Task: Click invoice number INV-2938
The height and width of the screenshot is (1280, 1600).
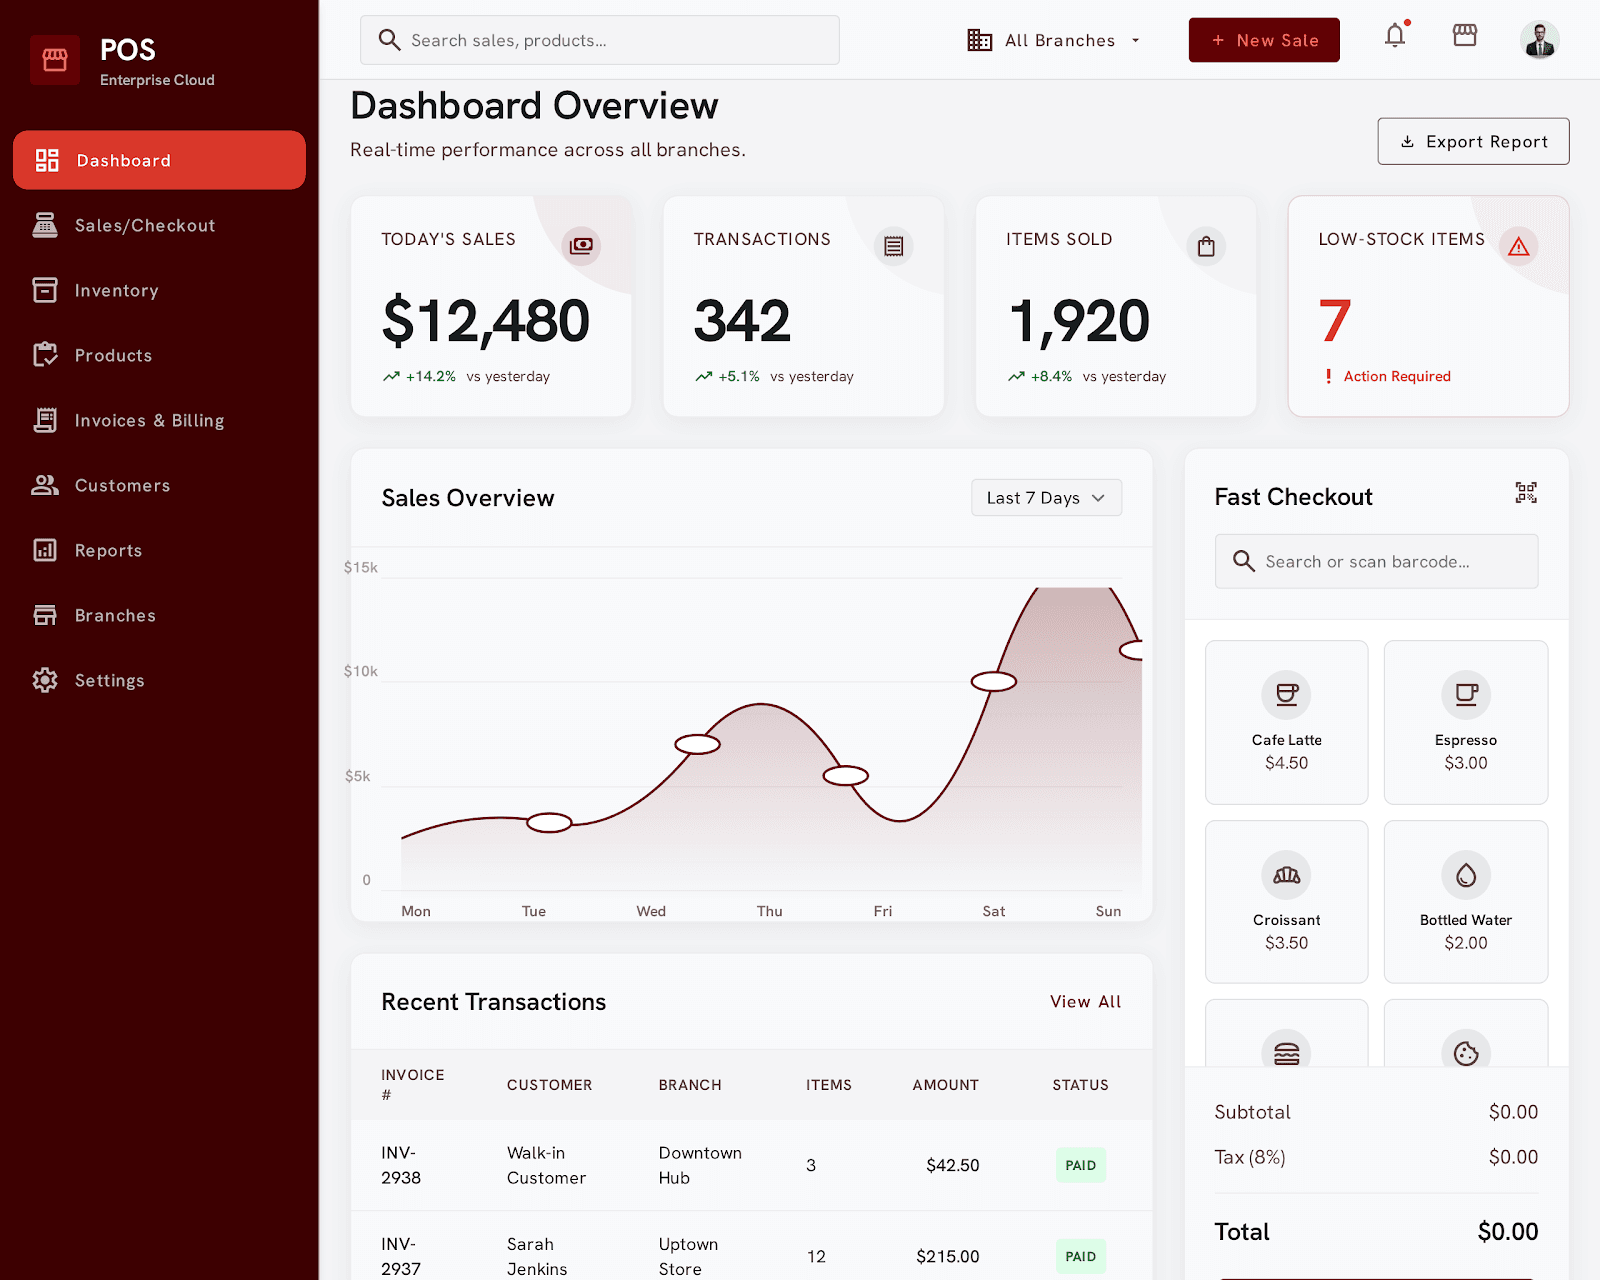Action: [x=400, y=1165]
